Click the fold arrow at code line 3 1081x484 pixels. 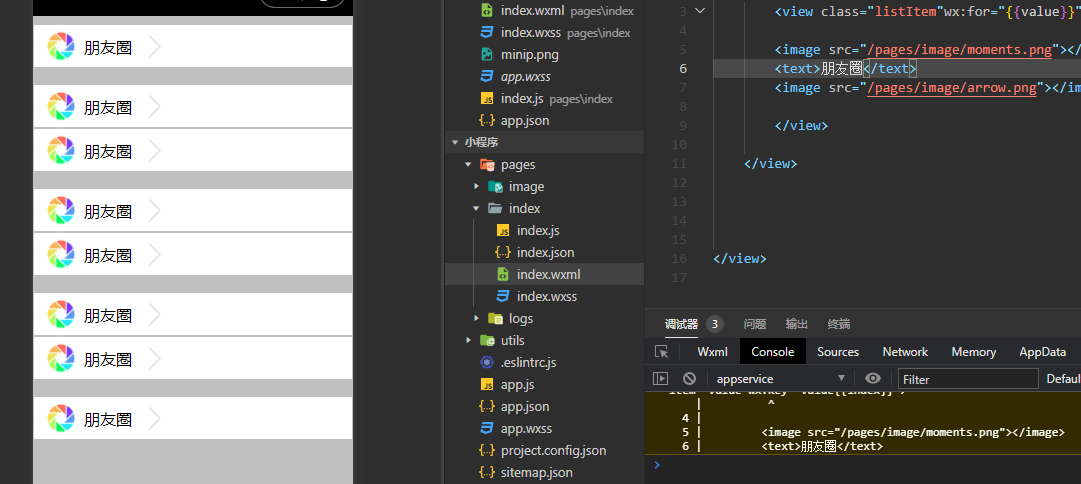click(700, 11)
